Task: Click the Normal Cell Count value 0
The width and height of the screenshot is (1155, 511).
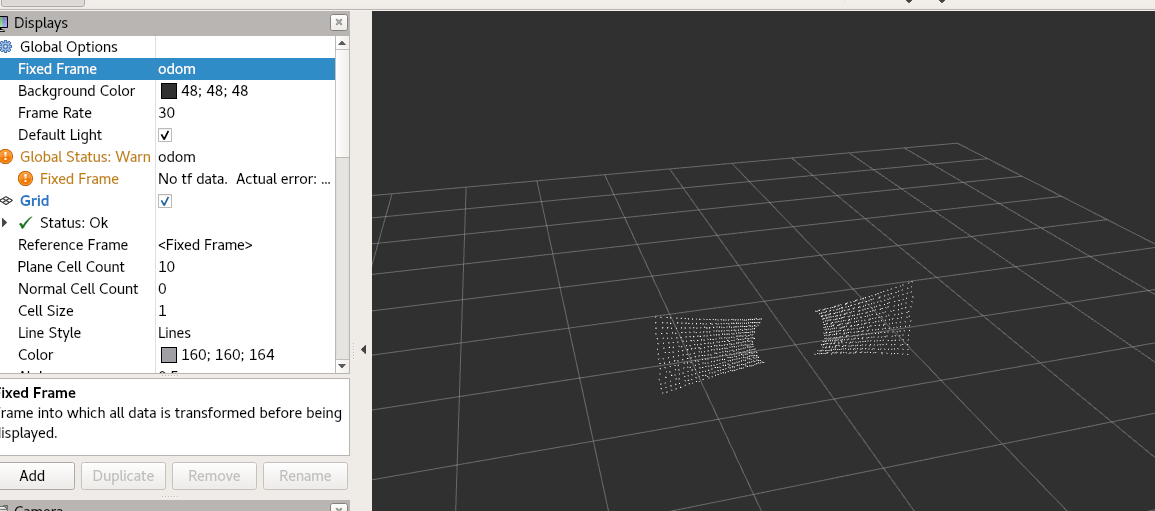Action: click(162, 289)
